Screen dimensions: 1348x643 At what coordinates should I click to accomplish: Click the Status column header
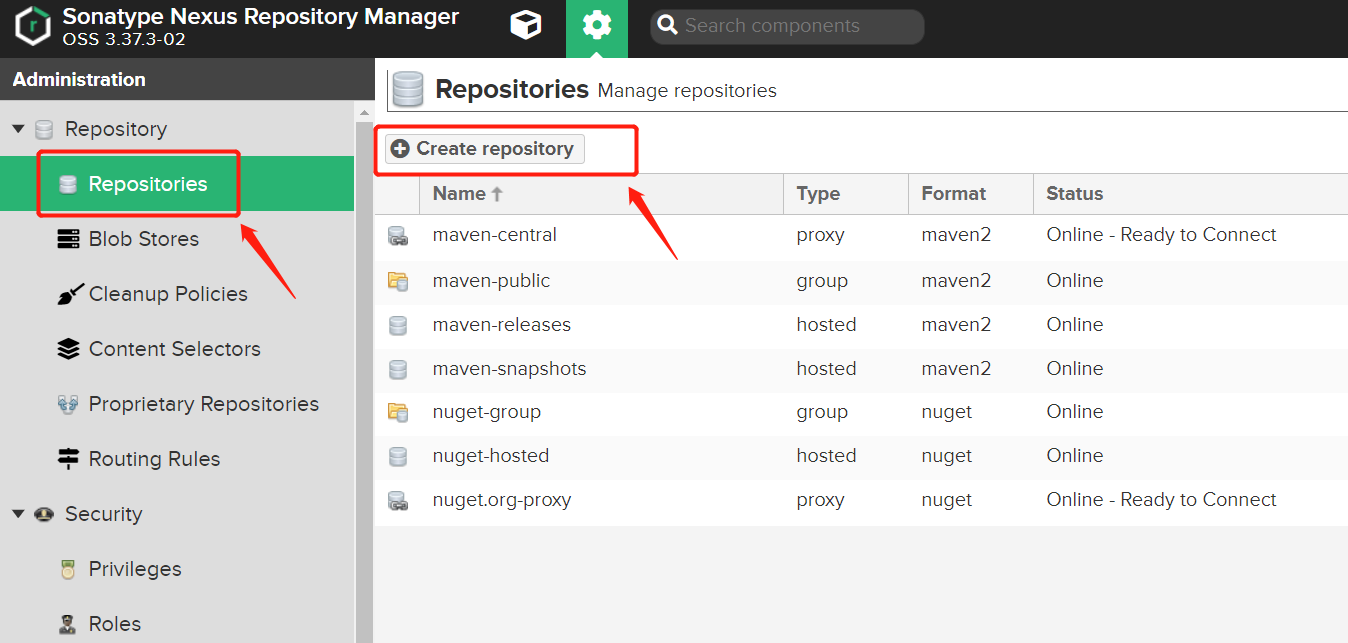point(1190,194)
